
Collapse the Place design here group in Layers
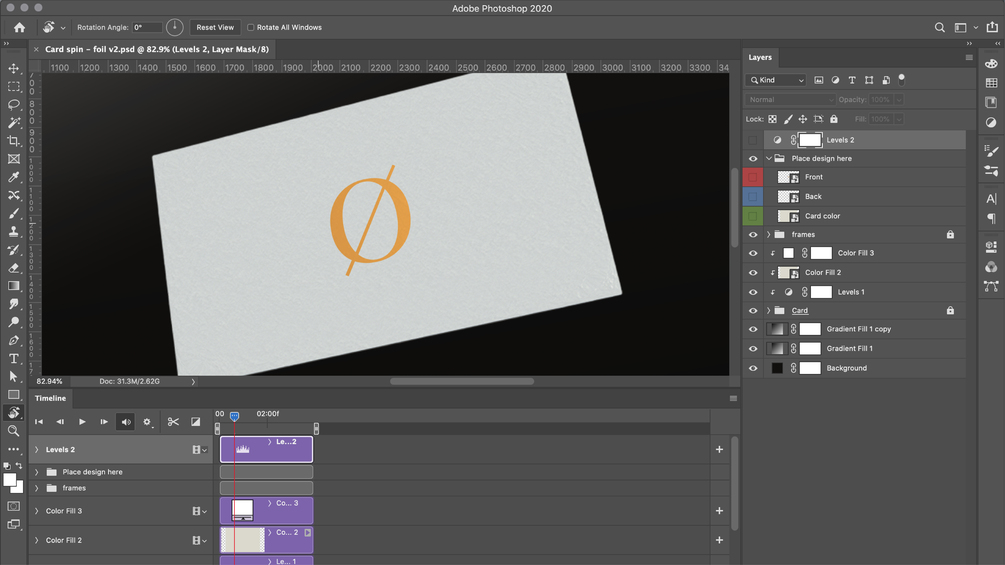click(x=768, y=158)
